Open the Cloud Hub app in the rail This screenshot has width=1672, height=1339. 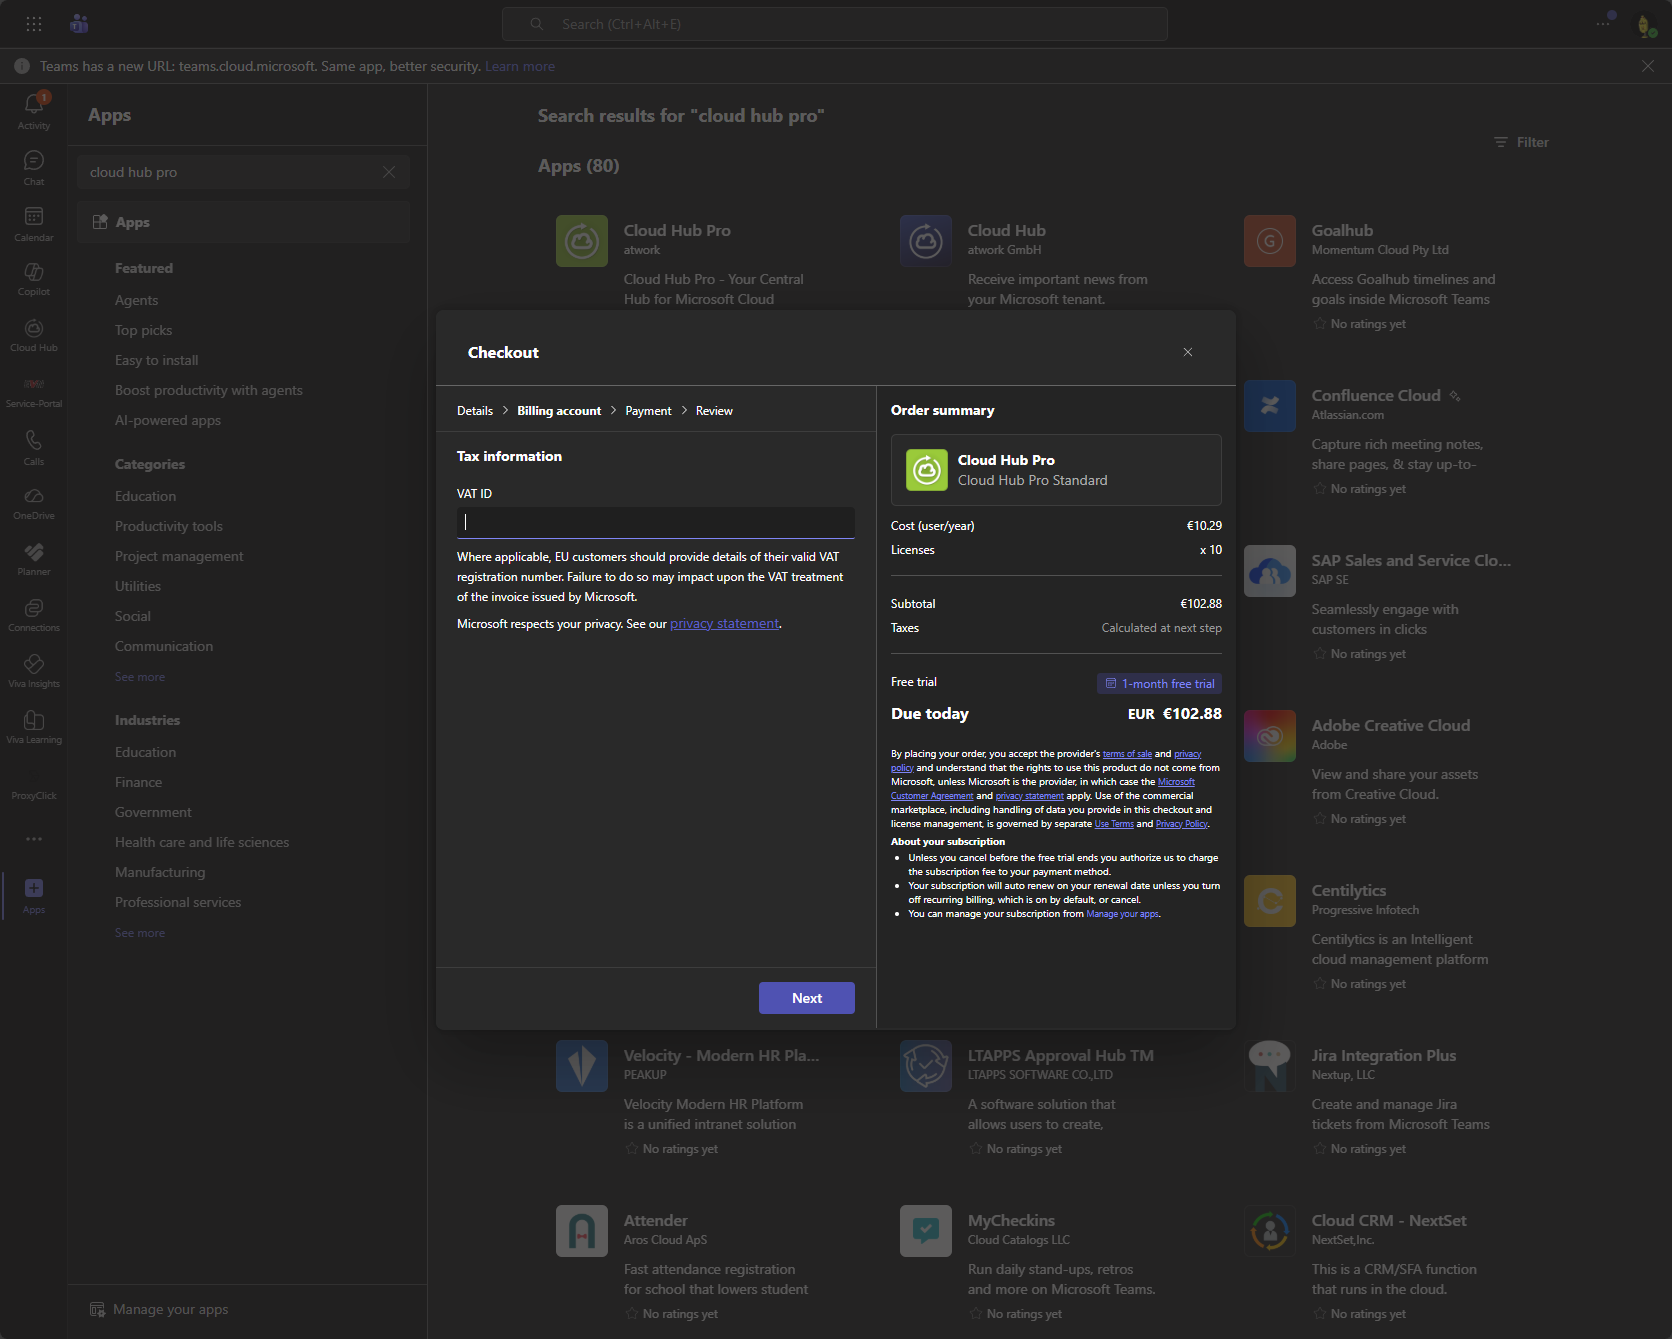click(34, 335)
